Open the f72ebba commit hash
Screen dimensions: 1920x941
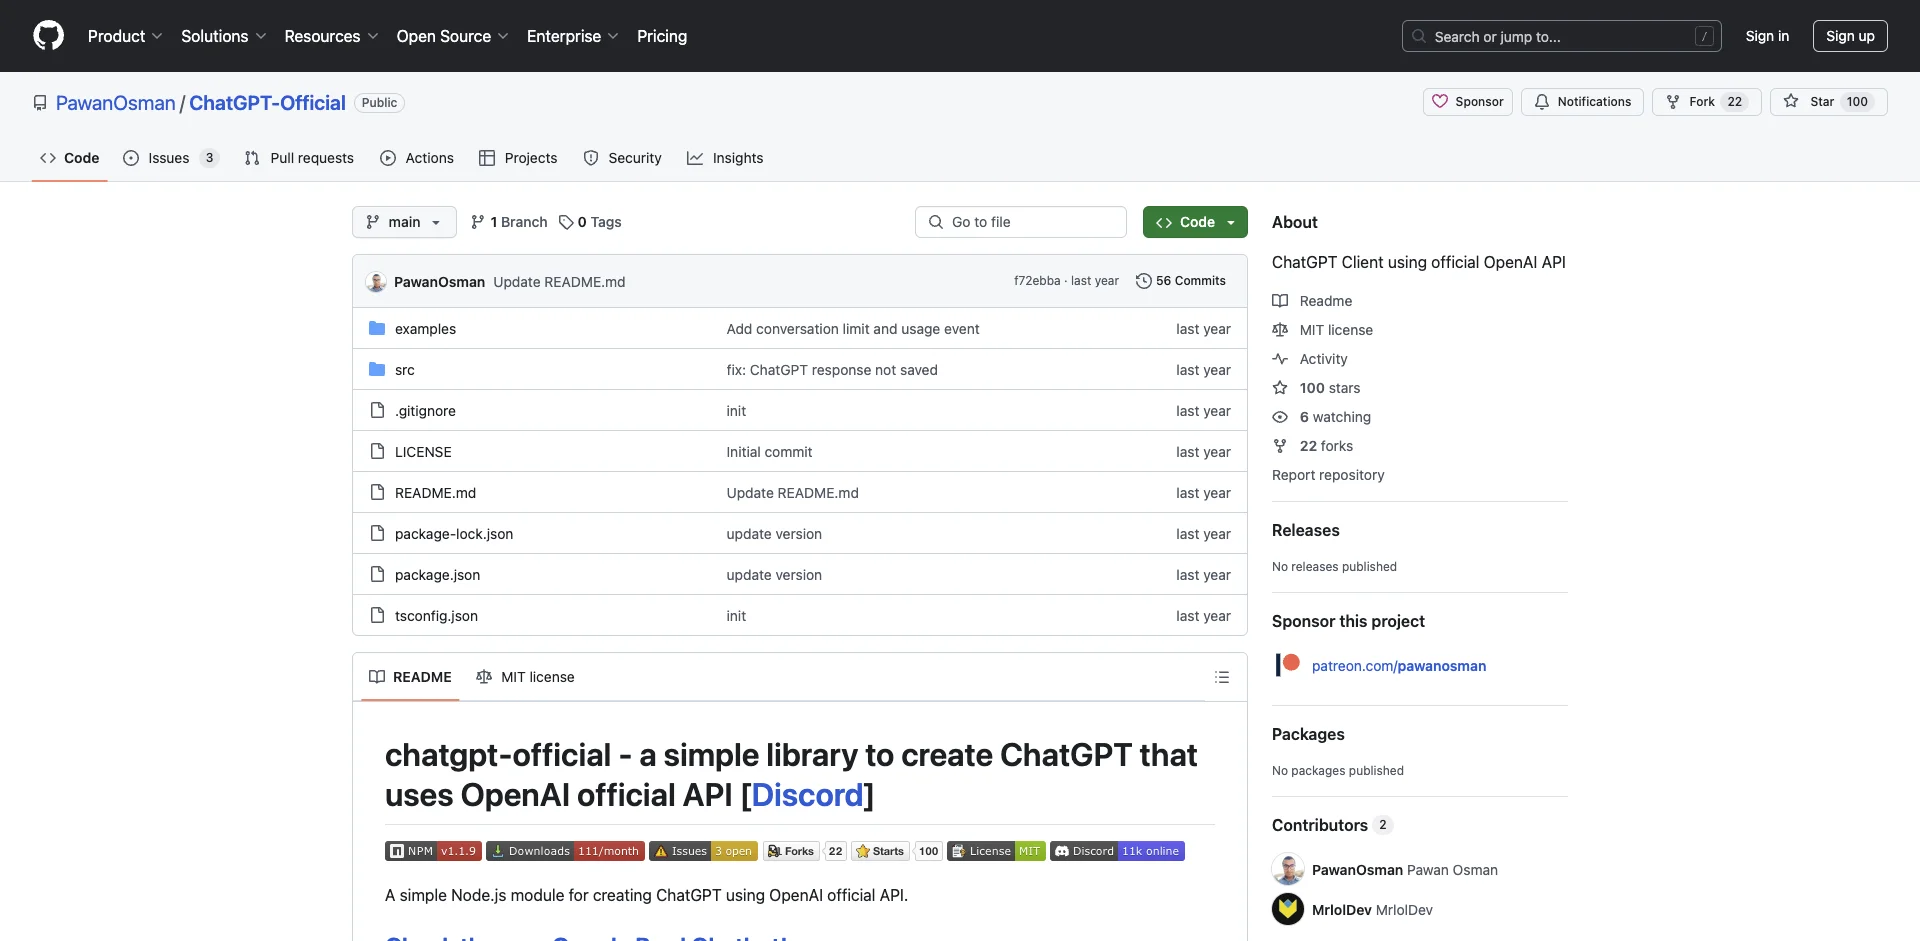1037,281
